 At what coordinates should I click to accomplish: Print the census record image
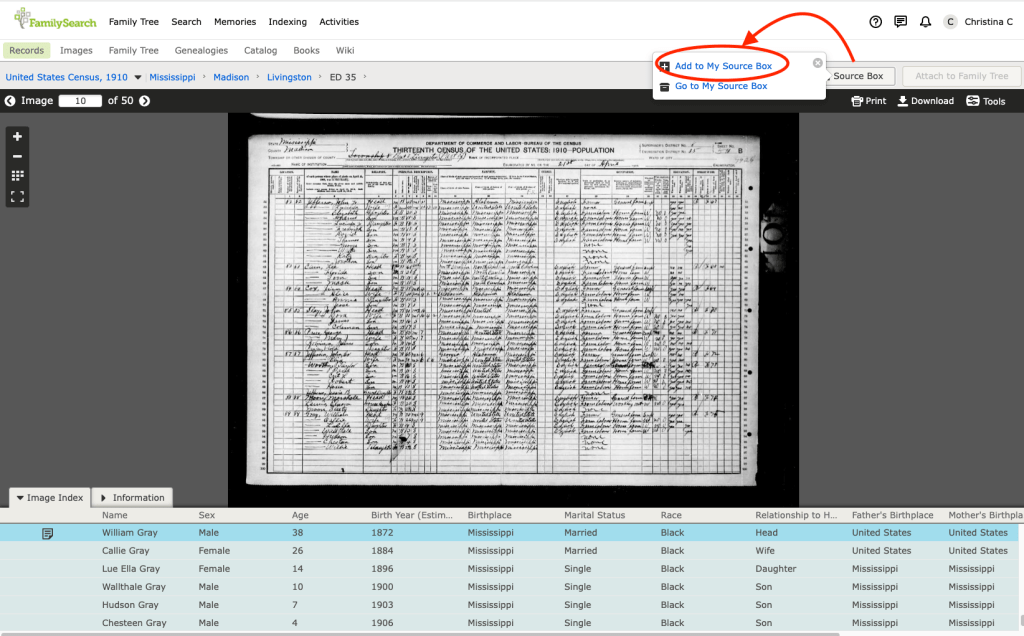tap(867, 100)
